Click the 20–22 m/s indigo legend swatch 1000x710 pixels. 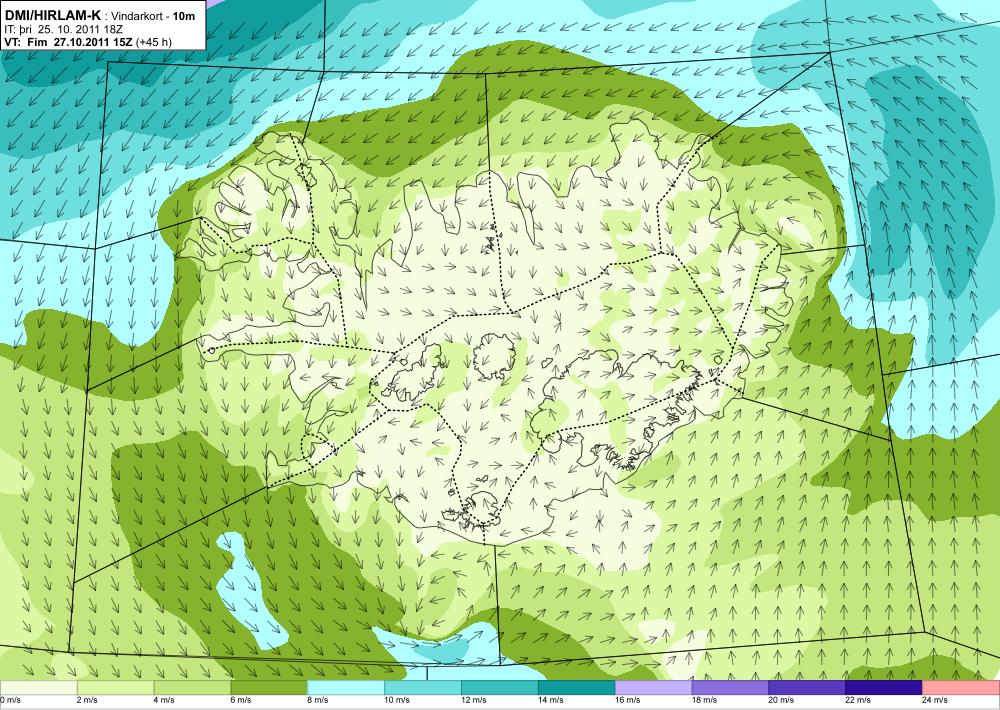click(x=807, y=688)
